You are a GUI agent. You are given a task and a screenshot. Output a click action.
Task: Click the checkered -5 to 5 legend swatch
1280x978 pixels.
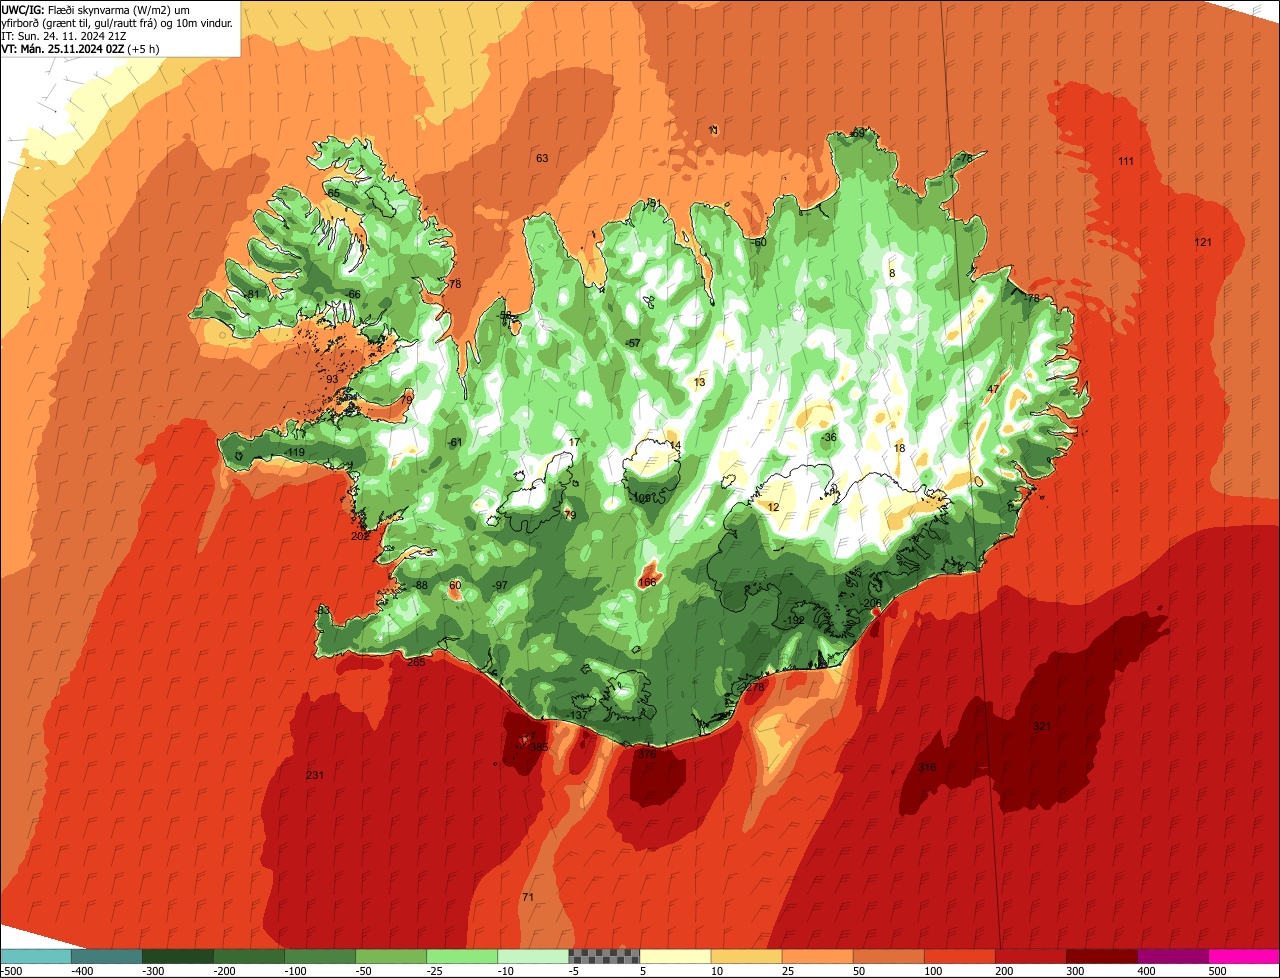pos(604,956)
